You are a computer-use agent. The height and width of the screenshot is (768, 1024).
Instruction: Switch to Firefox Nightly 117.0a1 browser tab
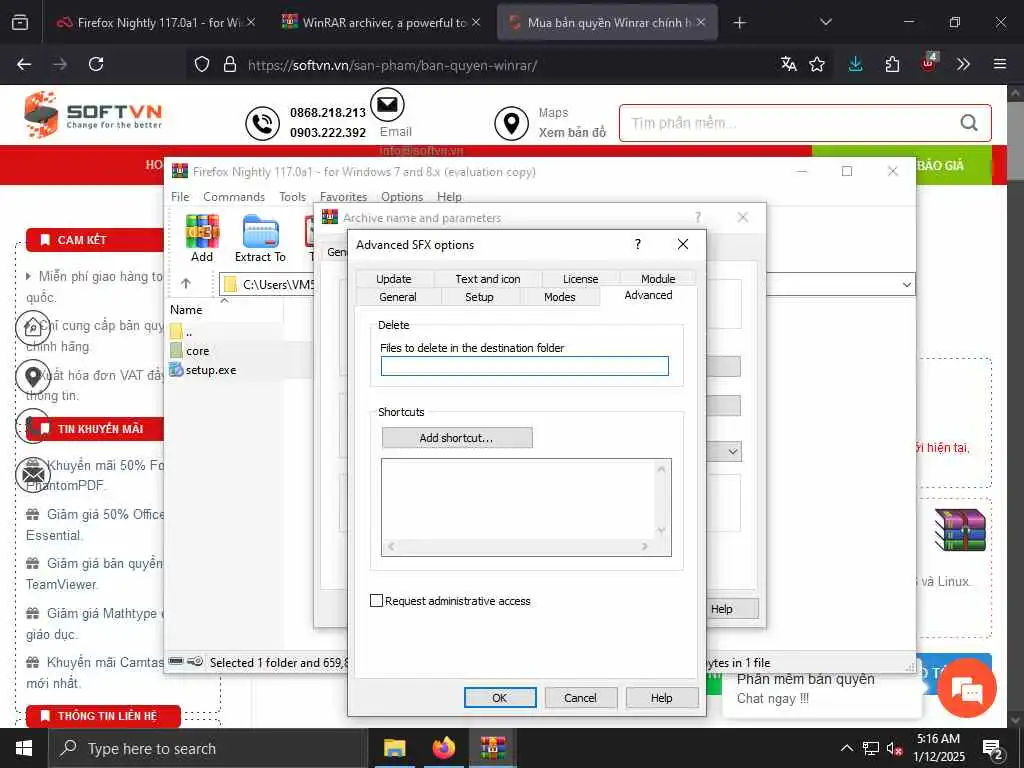155,23
